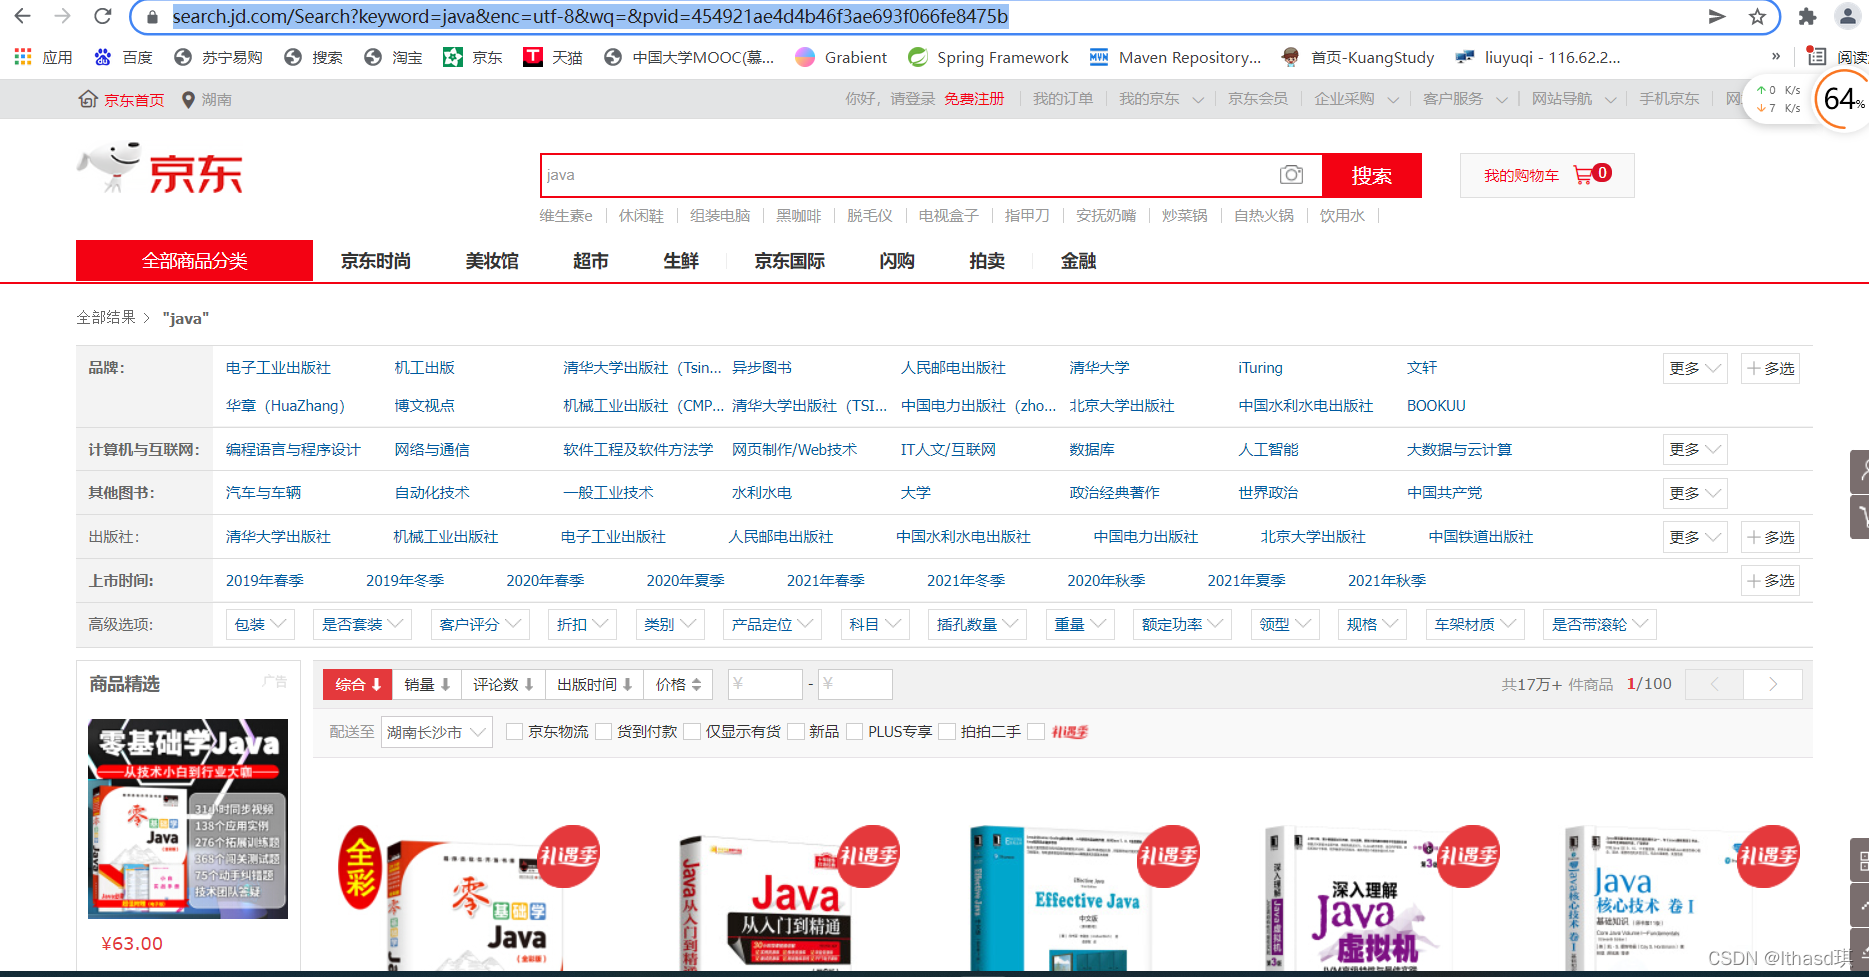1869x977 pixels.
Task: Open the 全部商品分类 menu
Action: [195, 261]
